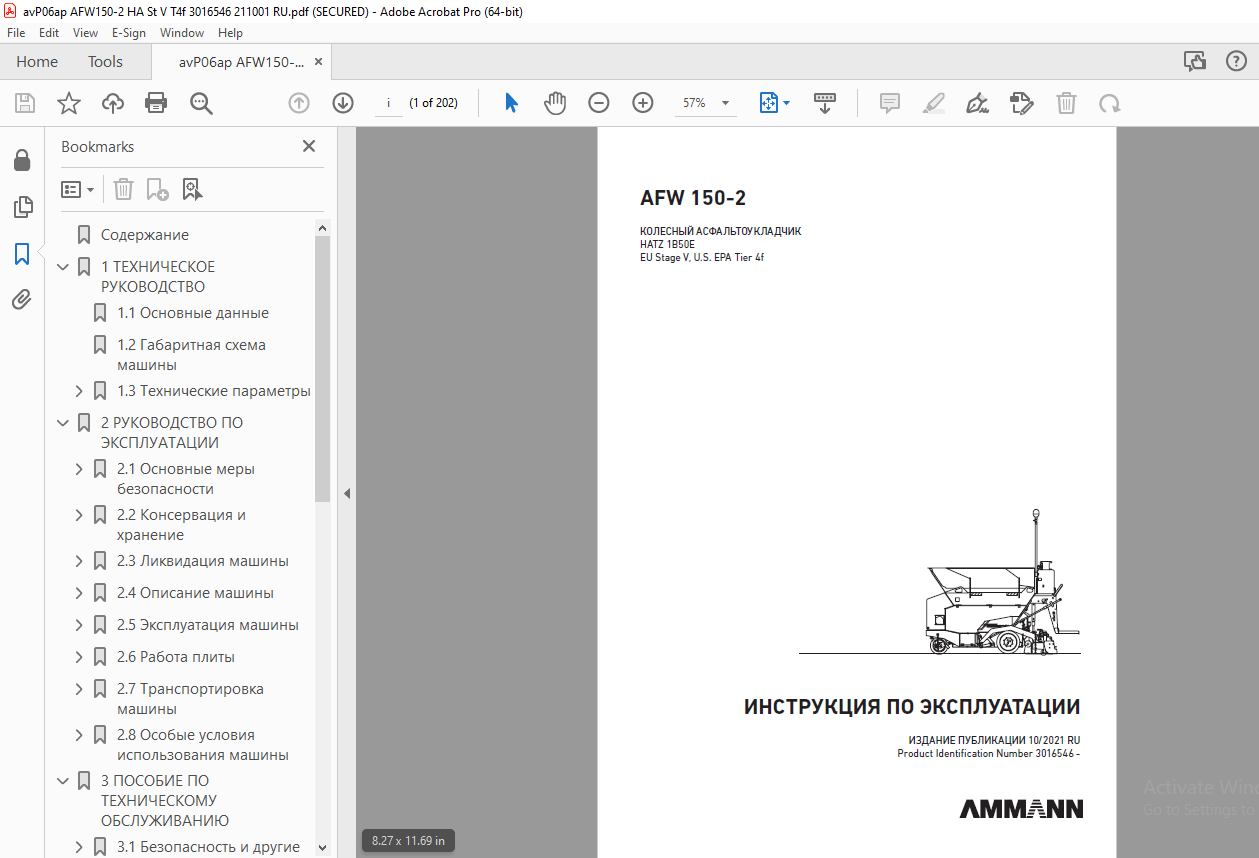The width and height of the screenshot is (1259, 858).
Task: Open the Help question mark icon
Action: pyautogui.click(x=1236, y=62)
